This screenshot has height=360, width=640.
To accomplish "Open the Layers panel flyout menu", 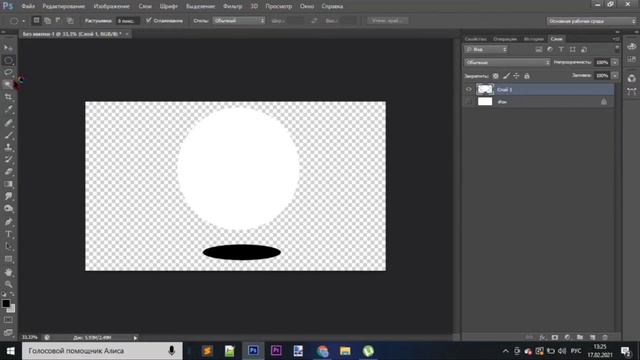I will coord(615,39).
